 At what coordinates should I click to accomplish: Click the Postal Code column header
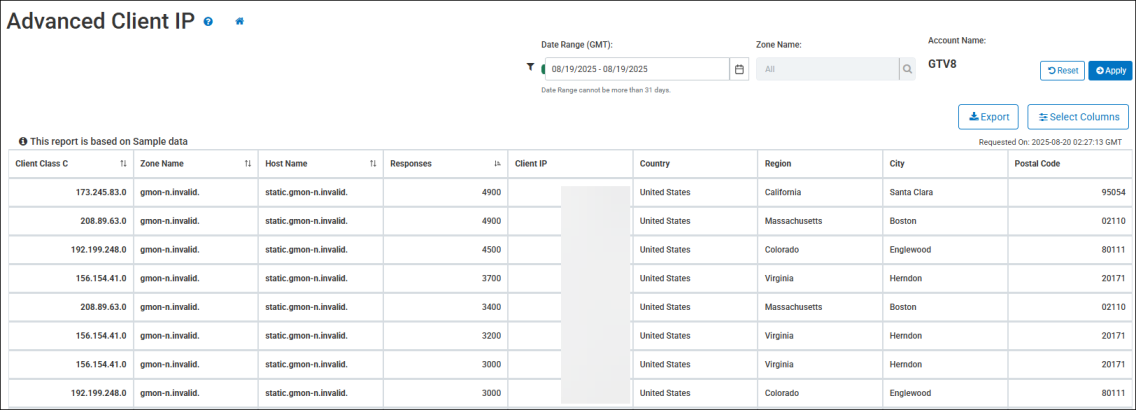1040,163
